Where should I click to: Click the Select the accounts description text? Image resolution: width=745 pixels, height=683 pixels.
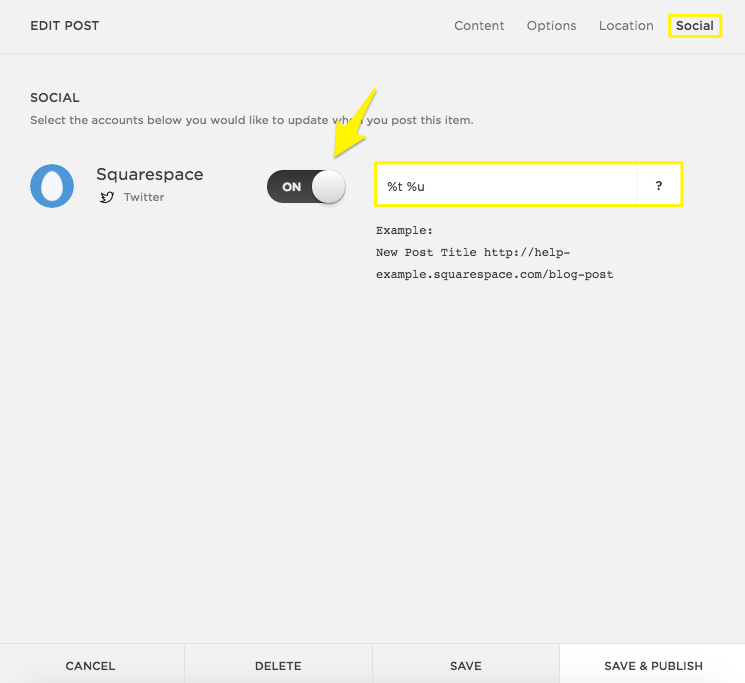click(251, 120)
